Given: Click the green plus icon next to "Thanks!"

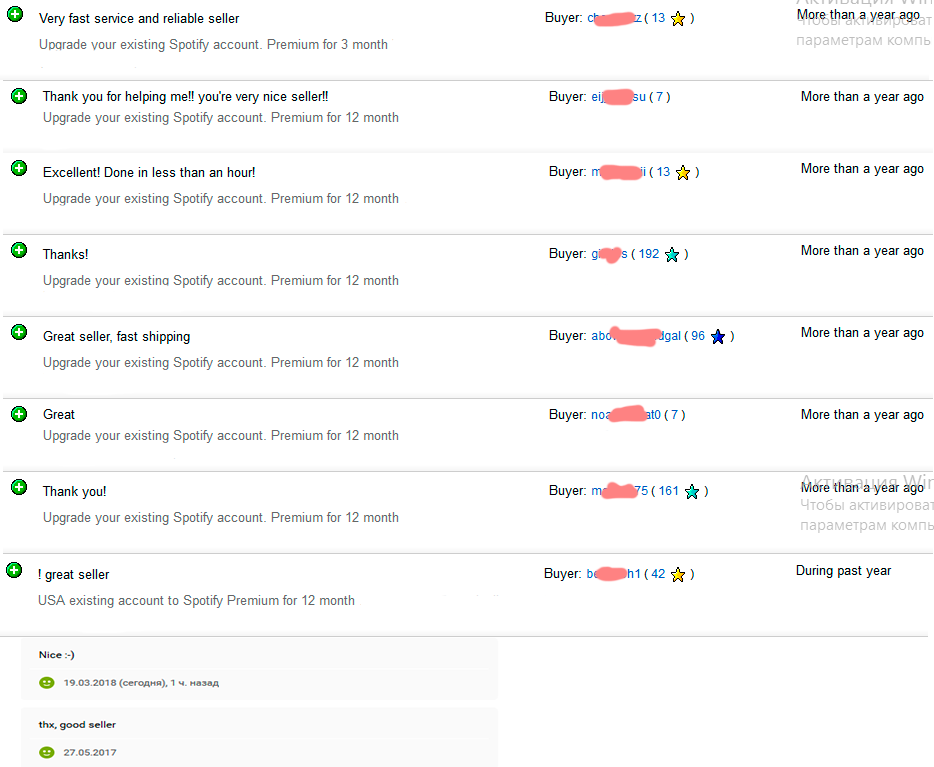Looking at the screenshot, I should [19, 250].
